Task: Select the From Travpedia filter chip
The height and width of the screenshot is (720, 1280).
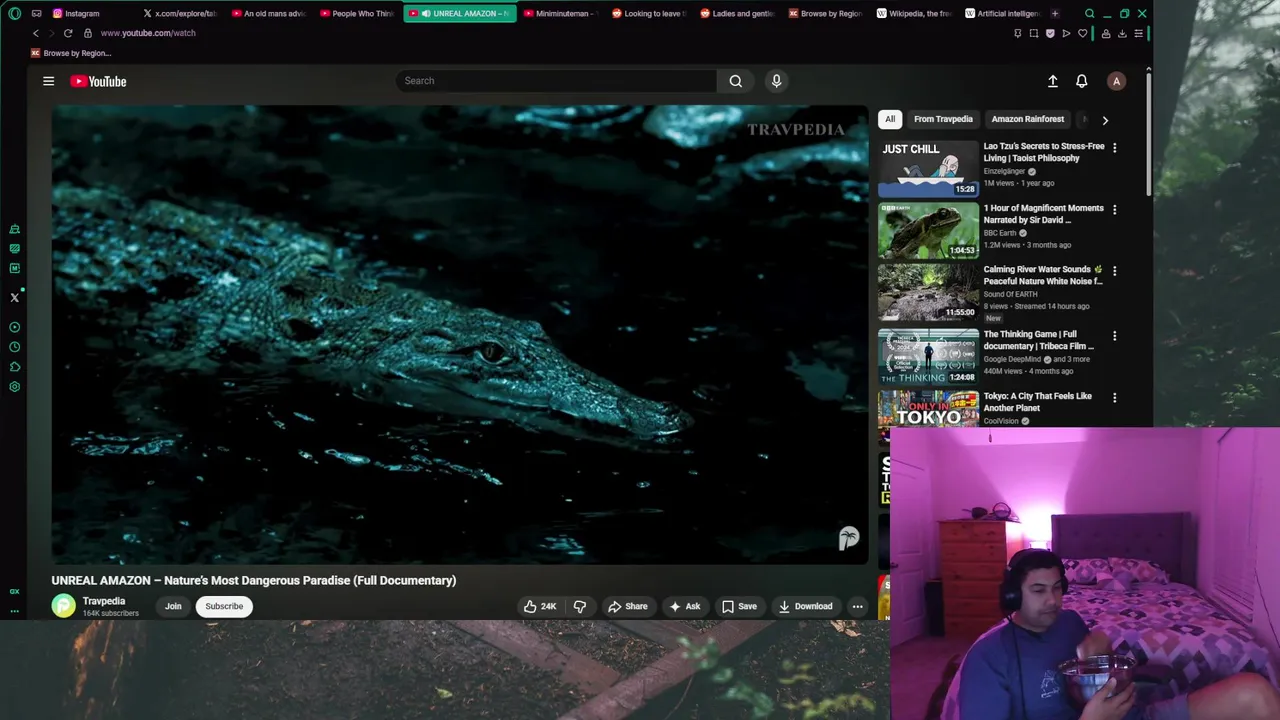Action: [x=943, y=119]
